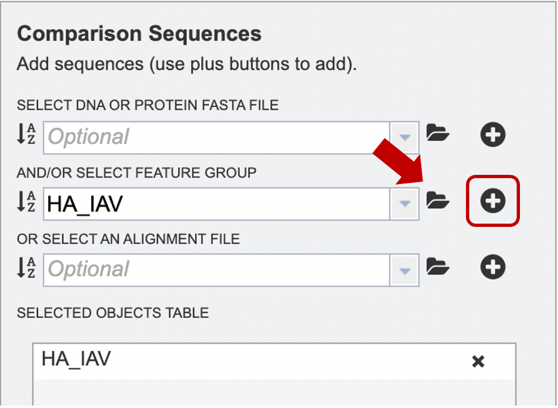Browse workspace folder for feature group
The width and height of the screenshot is (558, 408).
[x=438, y=200]
